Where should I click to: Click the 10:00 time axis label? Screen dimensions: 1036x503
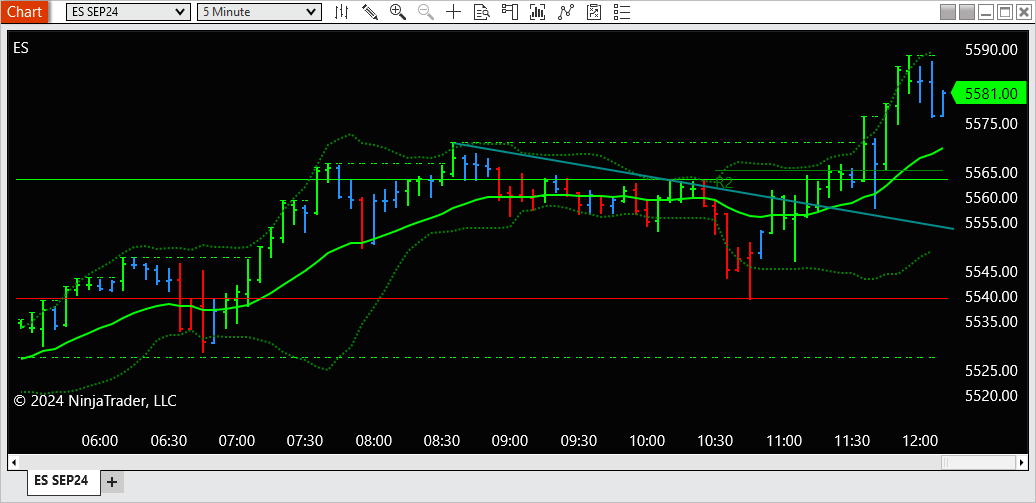646,441
